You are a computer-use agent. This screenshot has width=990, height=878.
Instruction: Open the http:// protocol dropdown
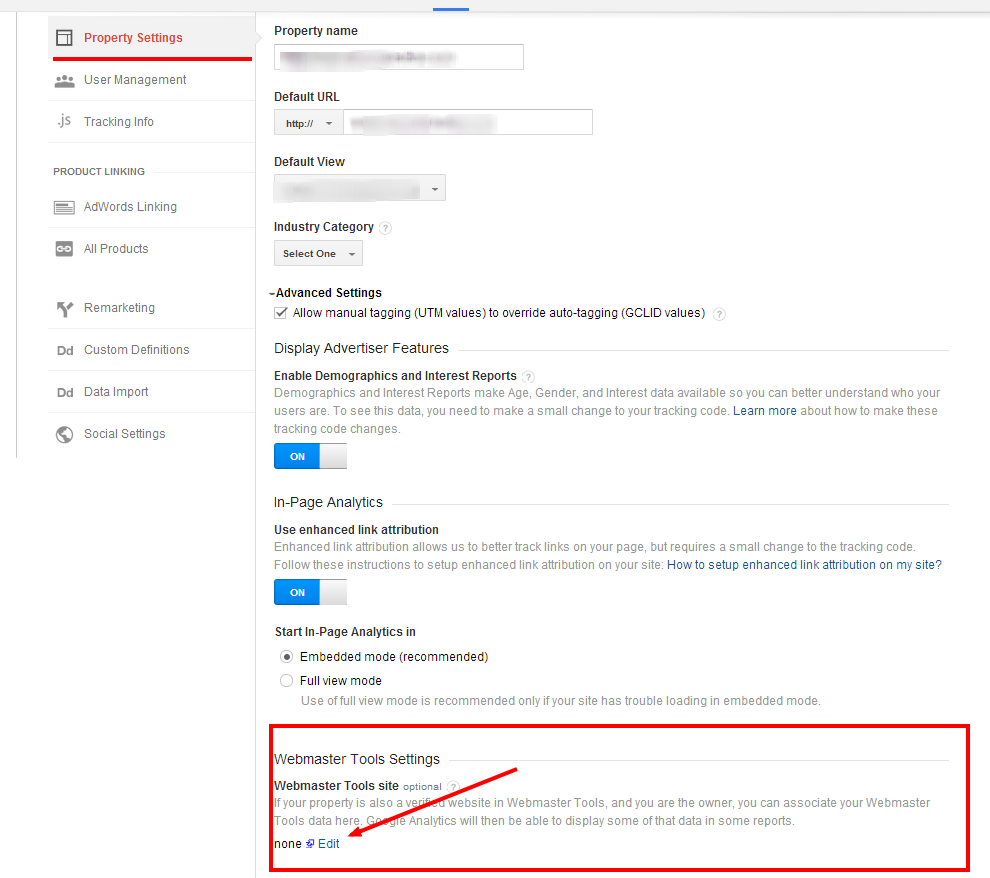click(x=308, y=123)
